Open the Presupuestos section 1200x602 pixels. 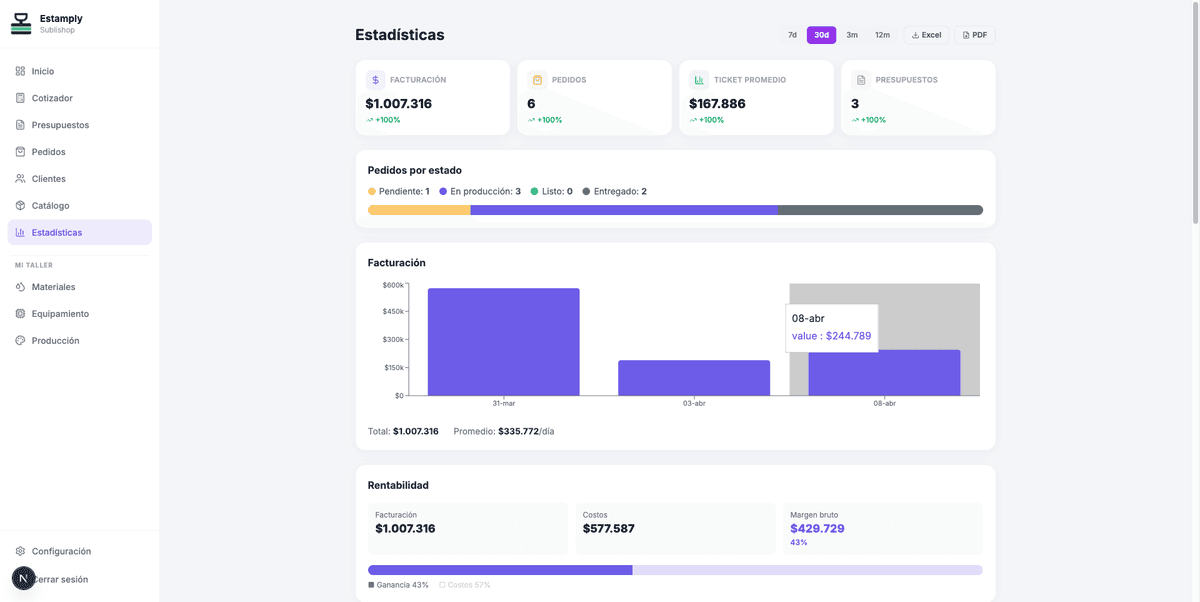[x=60, y=125]
